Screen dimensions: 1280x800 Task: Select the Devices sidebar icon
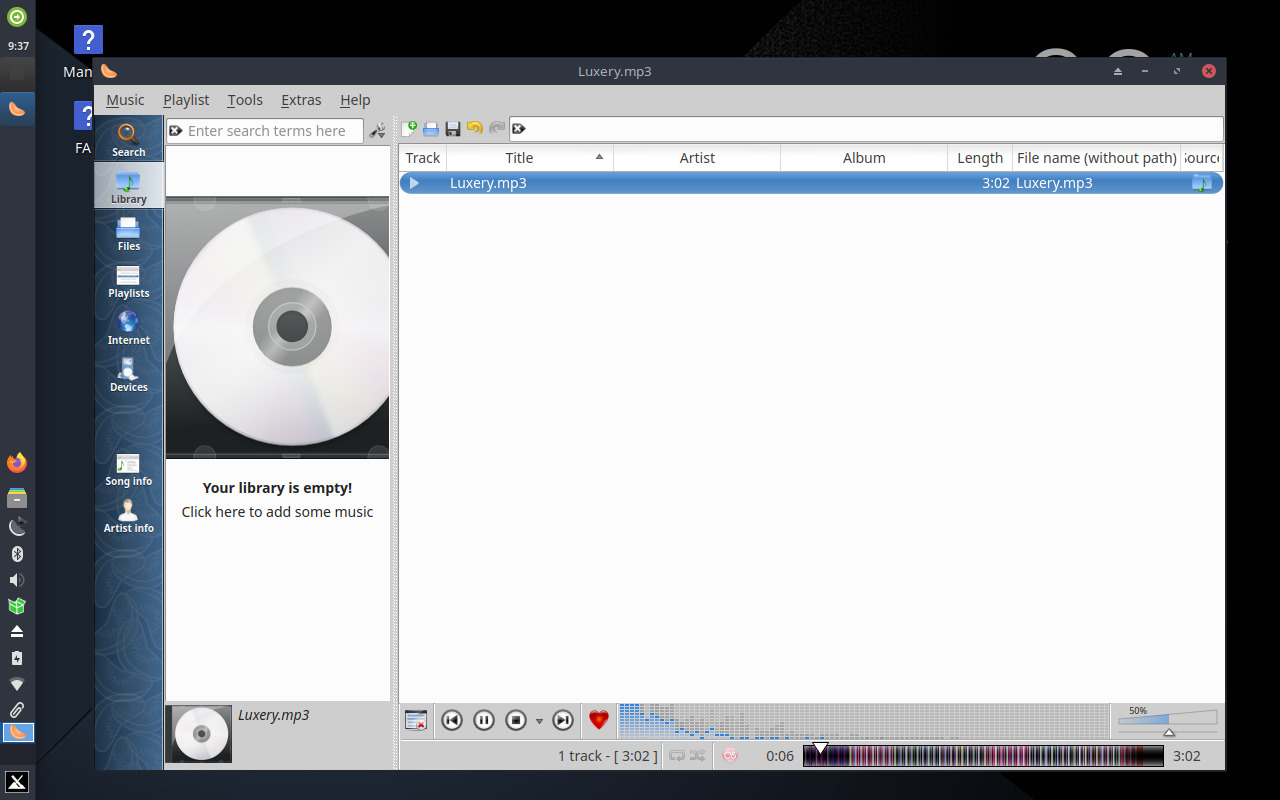pos(128,374)
